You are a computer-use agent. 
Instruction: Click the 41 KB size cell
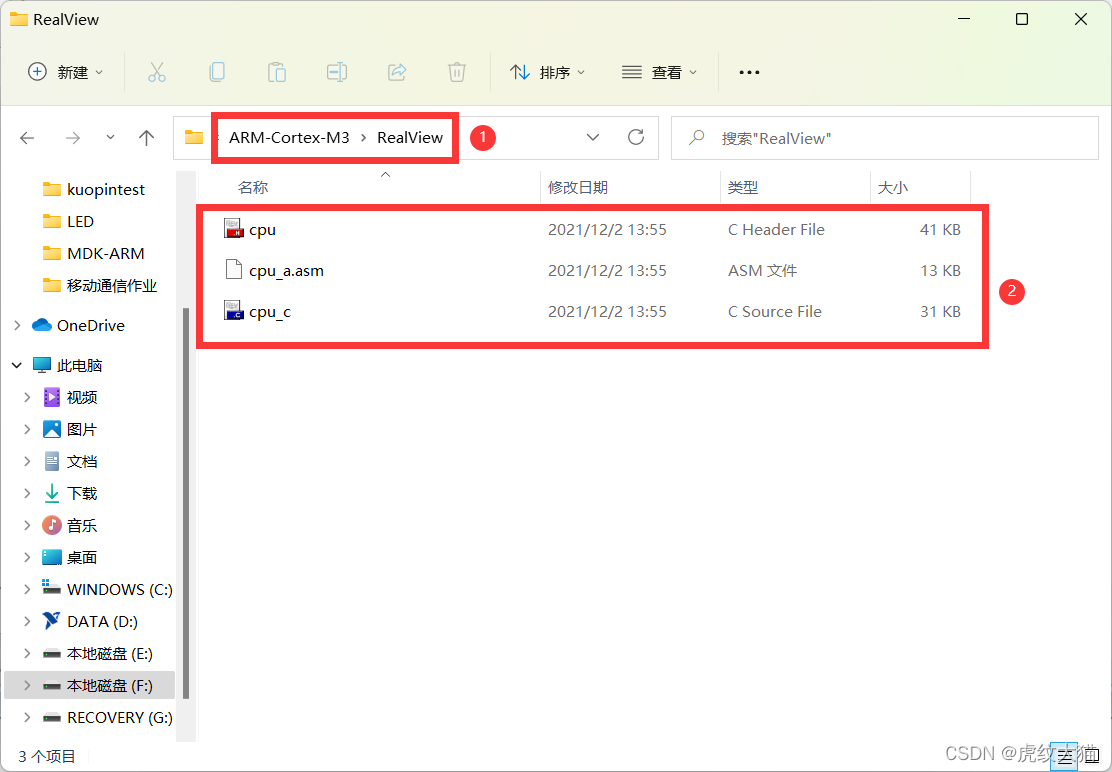point(940,230)
